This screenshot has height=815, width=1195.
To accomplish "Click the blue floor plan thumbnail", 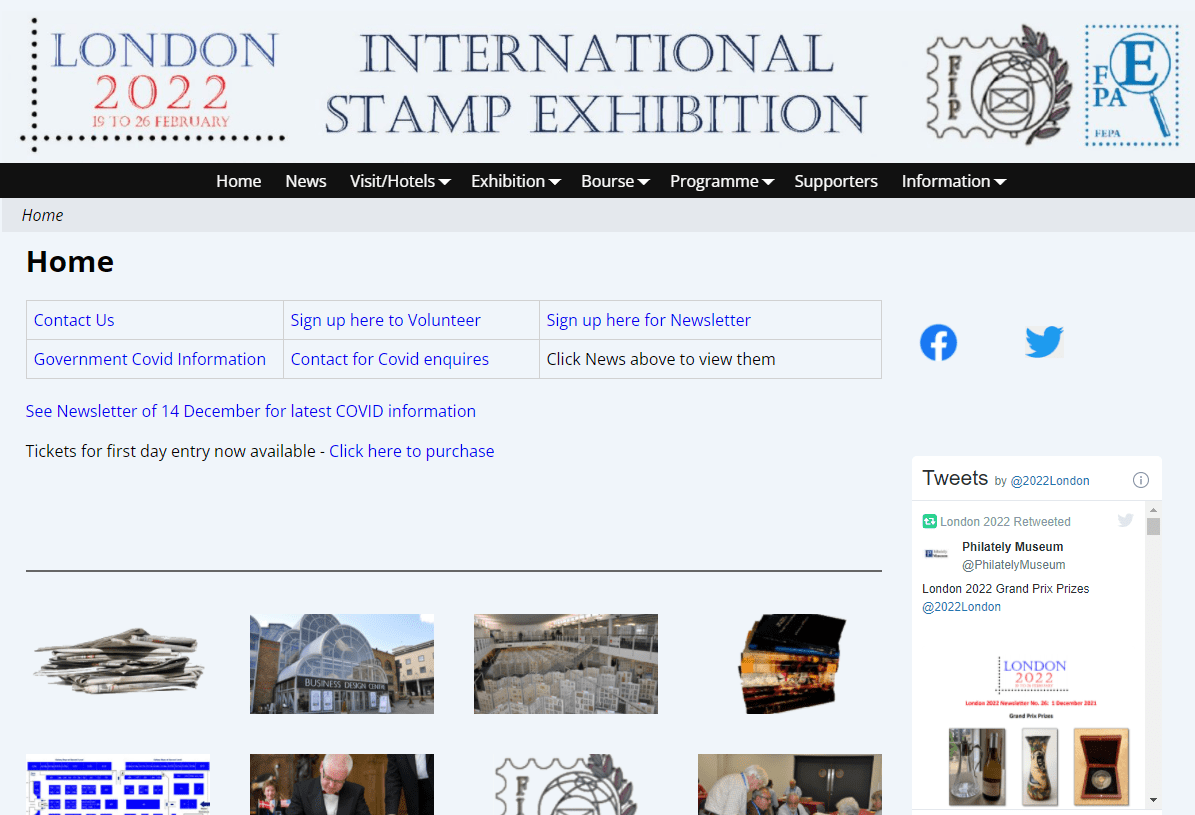I will (x=118, y=785).
